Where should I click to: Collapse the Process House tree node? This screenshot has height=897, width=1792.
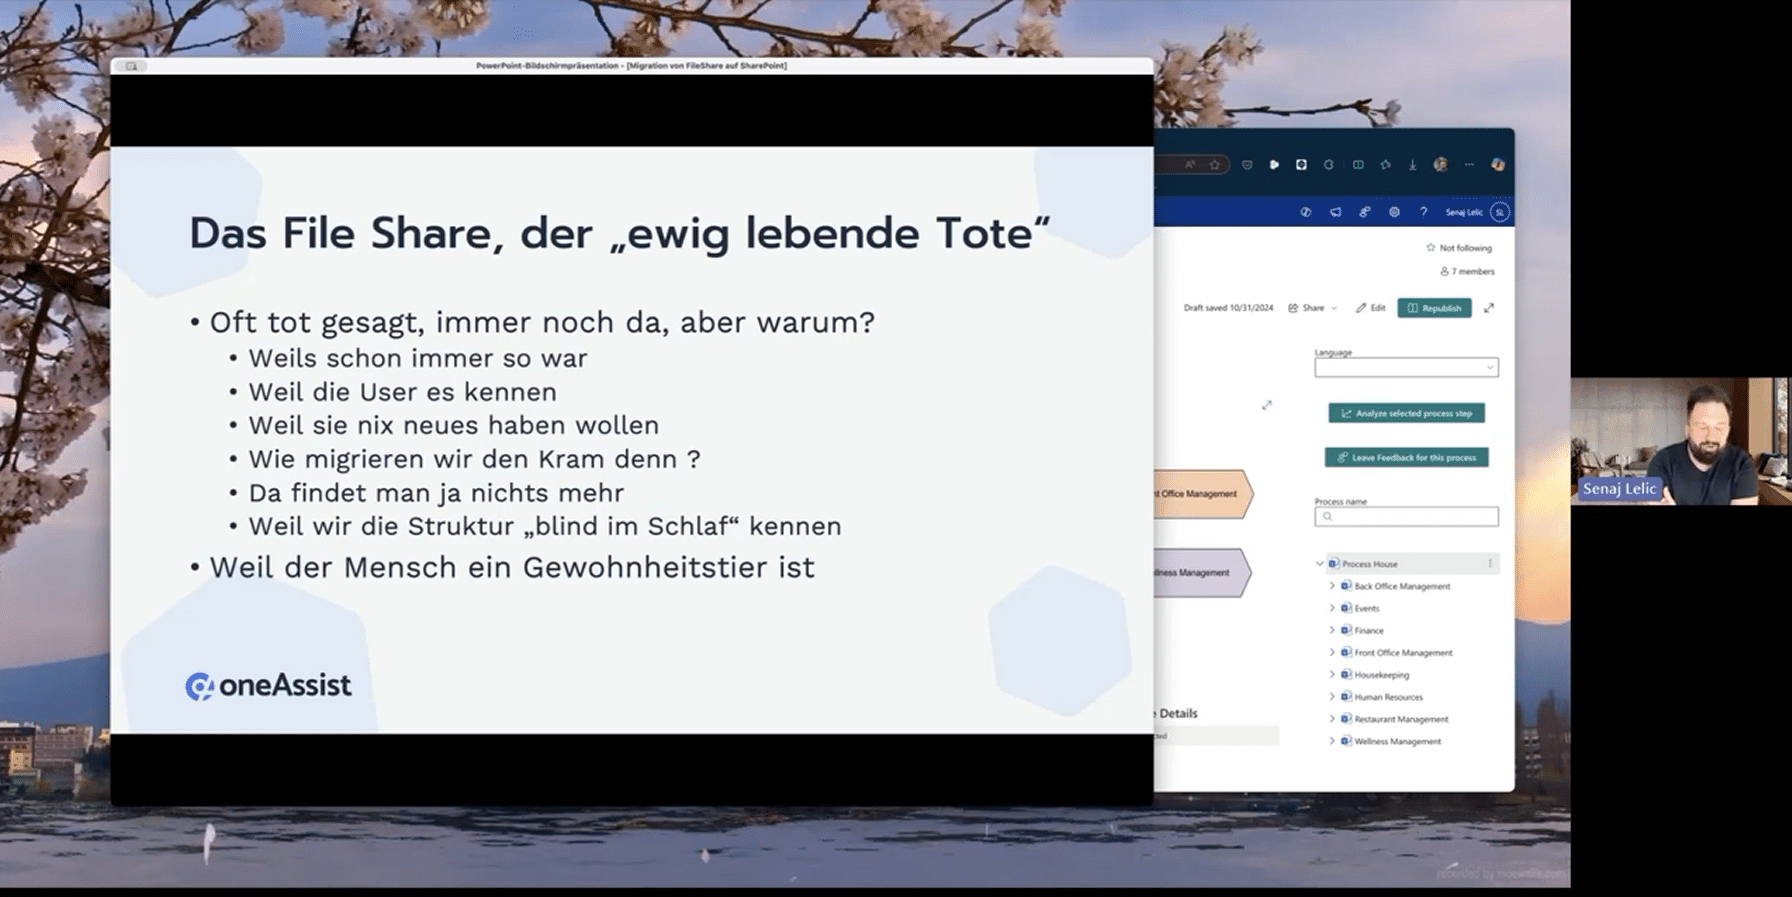coord(1320,564)
